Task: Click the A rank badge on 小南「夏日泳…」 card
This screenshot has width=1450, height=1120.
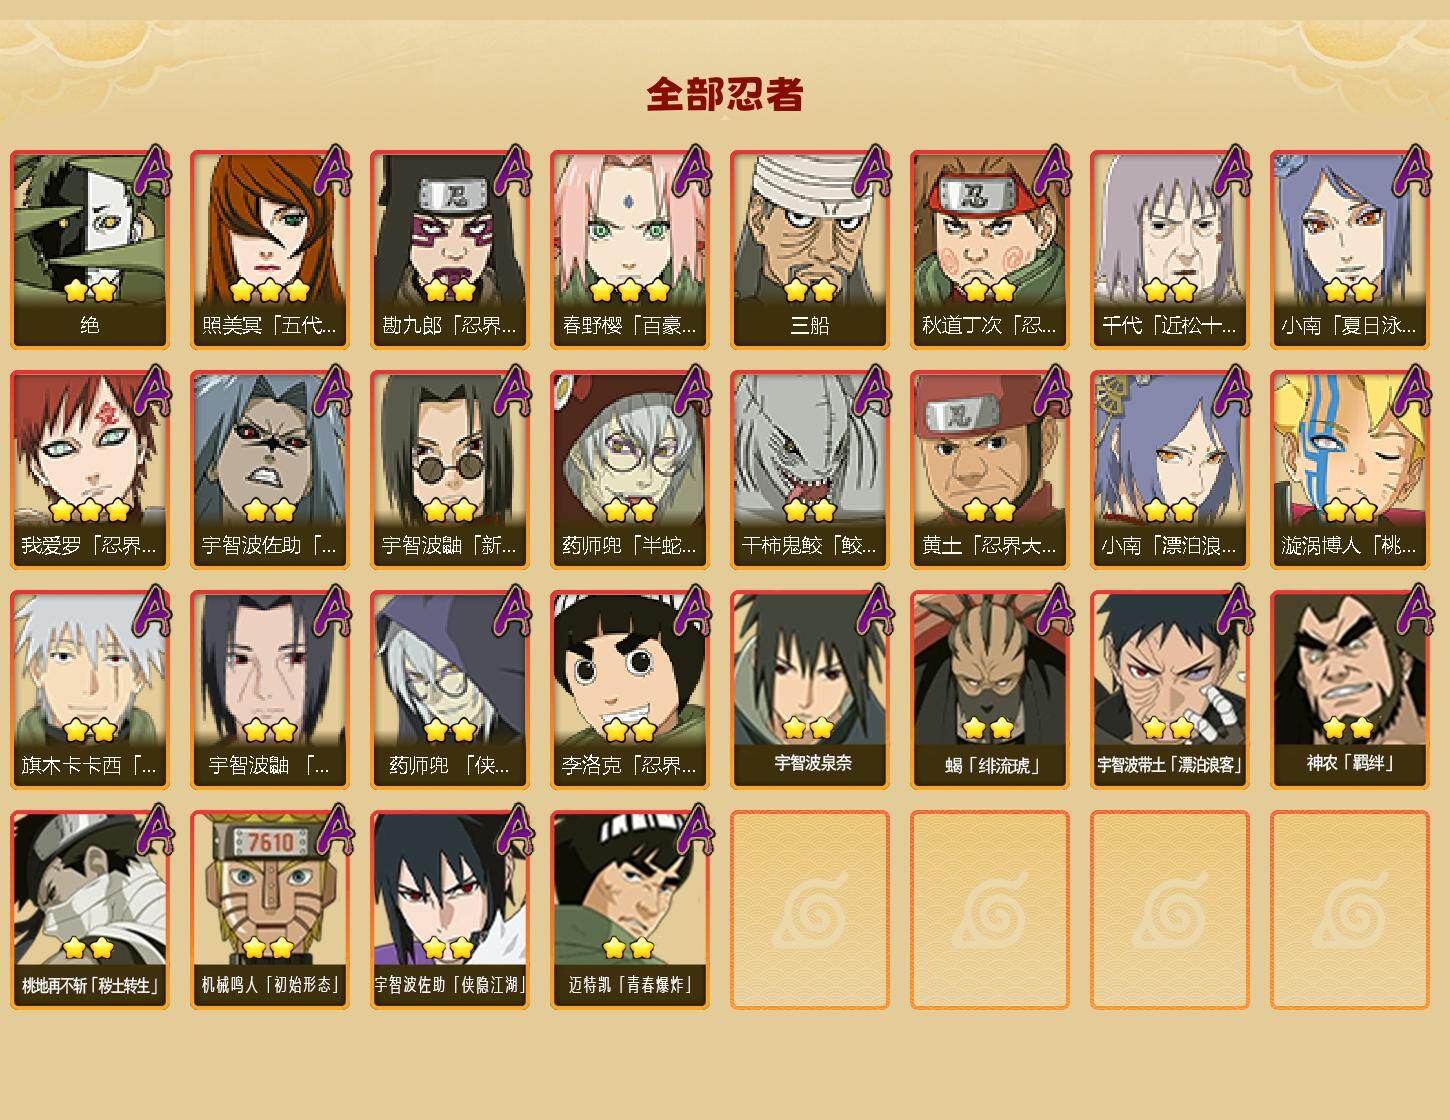Action: tap(1412, 171)
